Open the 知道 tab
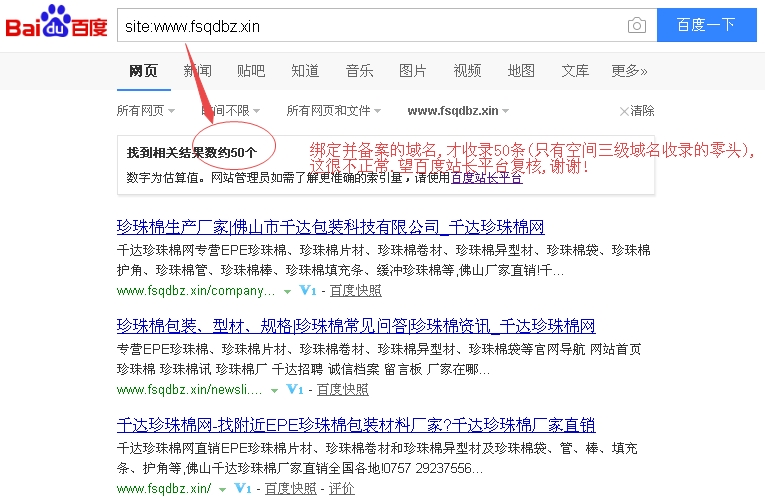The image size is (765, 503). [x=305, y=71]
